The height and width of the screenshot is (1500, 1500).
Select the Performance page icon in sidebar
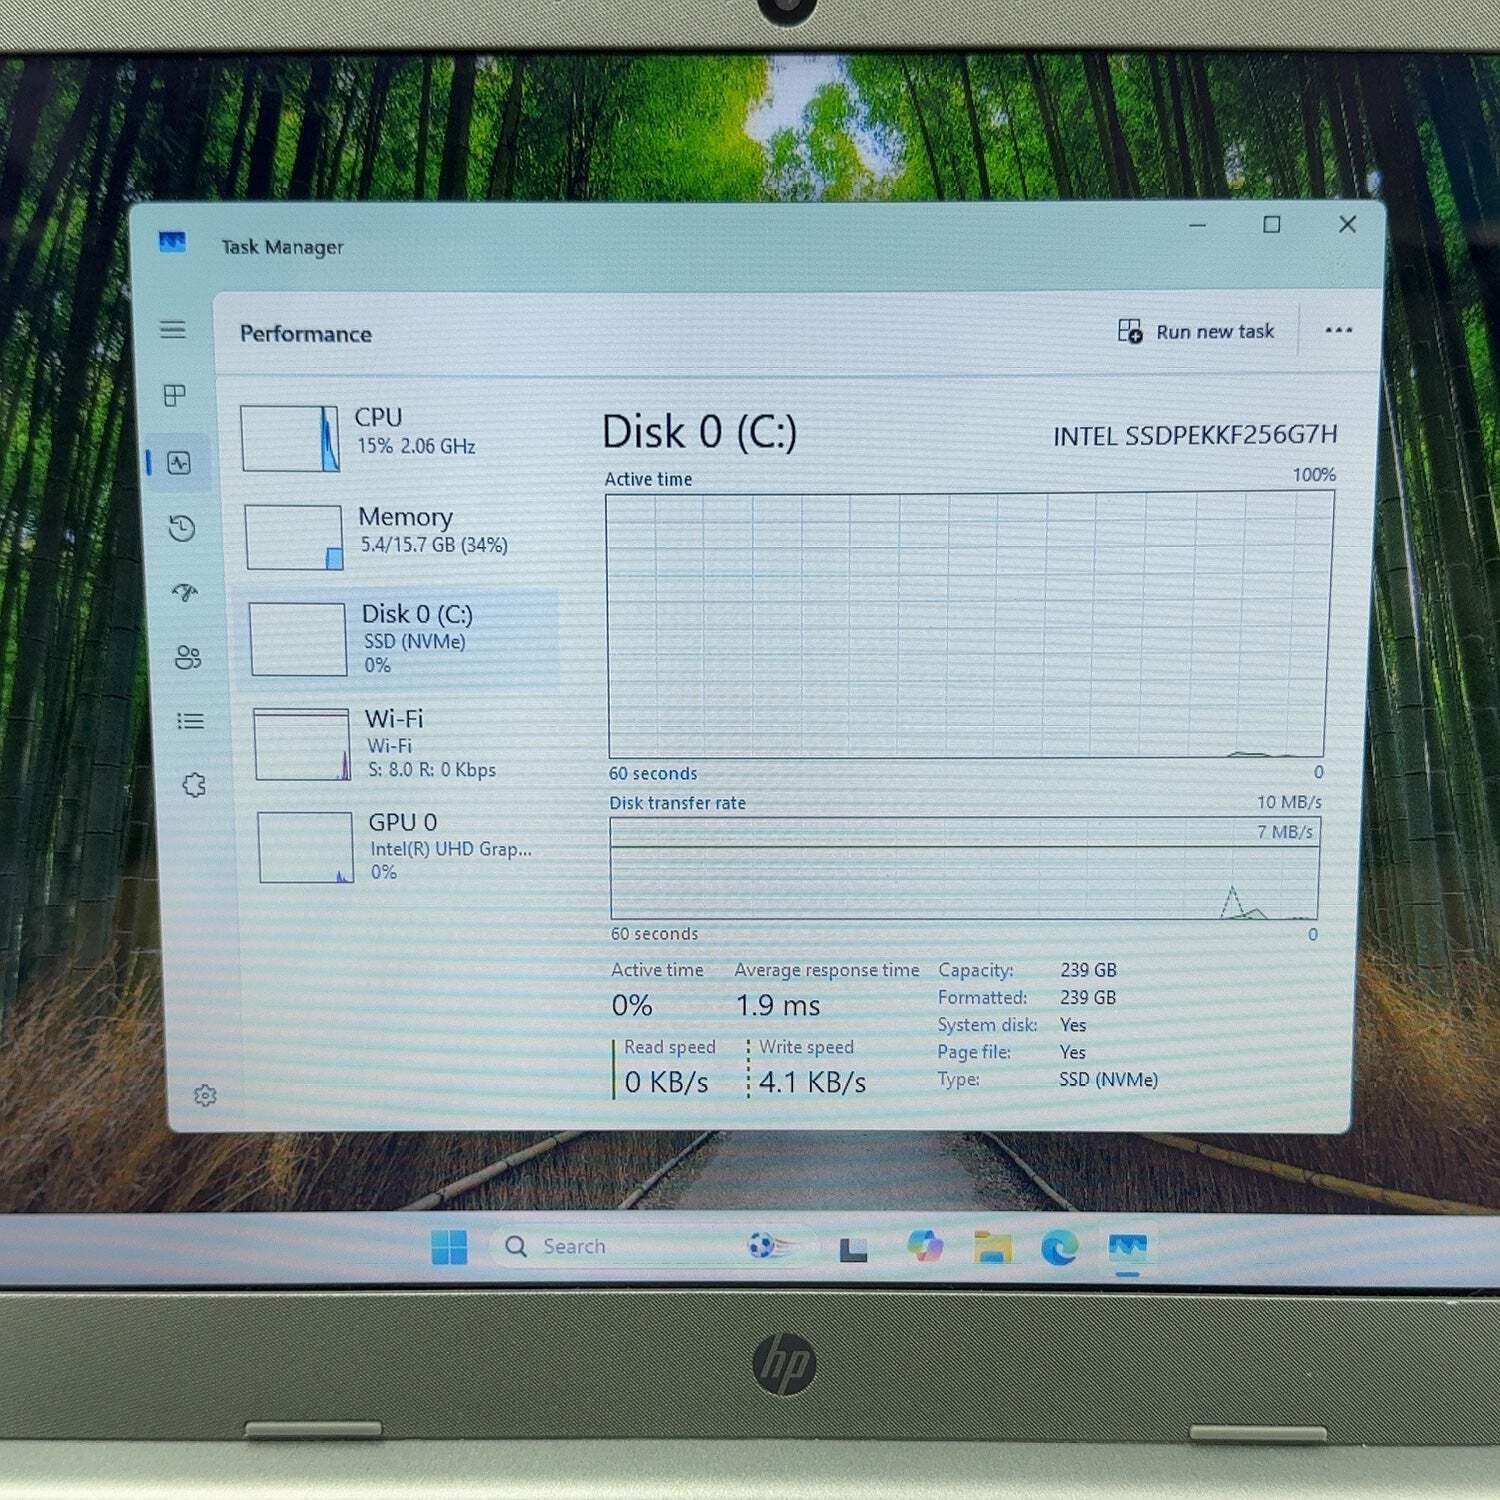(x=179, y=463)
